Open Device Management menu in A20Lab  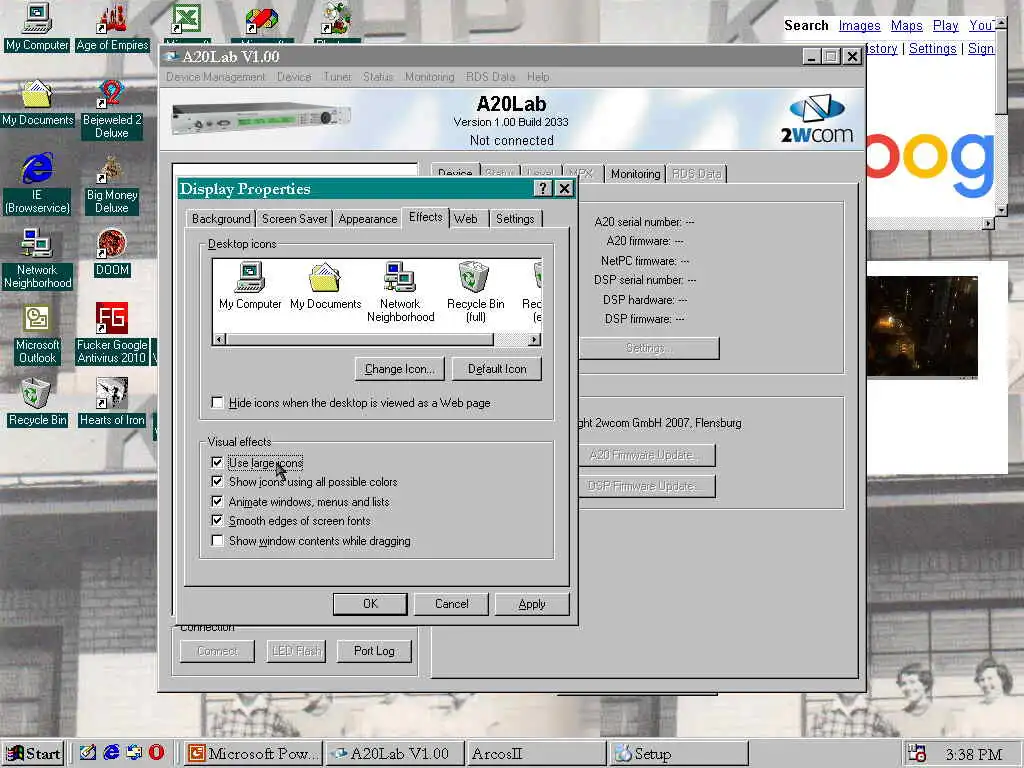coord(216,77)
